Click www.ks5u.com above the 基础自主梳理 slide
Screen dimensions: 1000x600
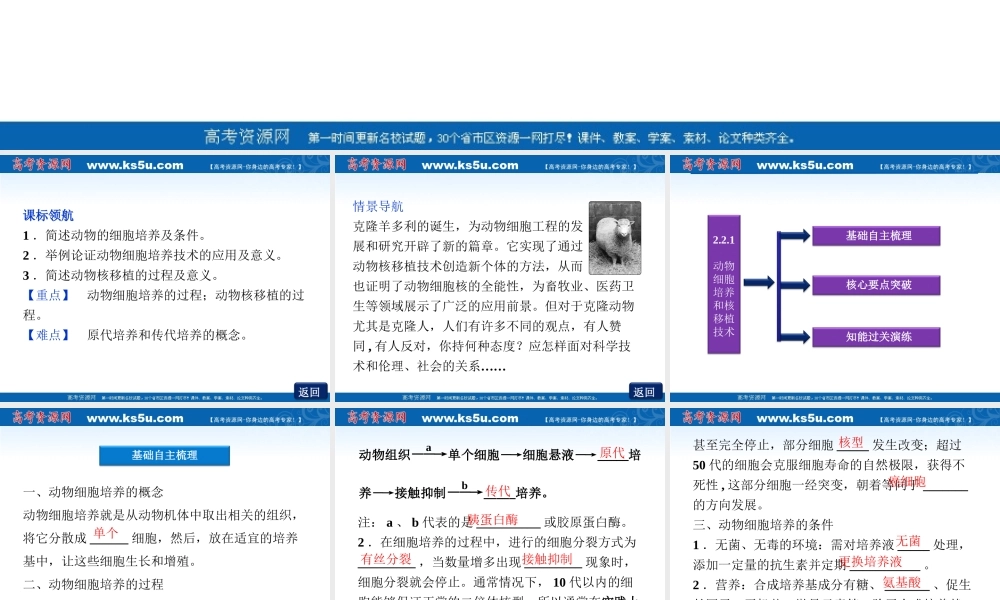pos(135,418)
